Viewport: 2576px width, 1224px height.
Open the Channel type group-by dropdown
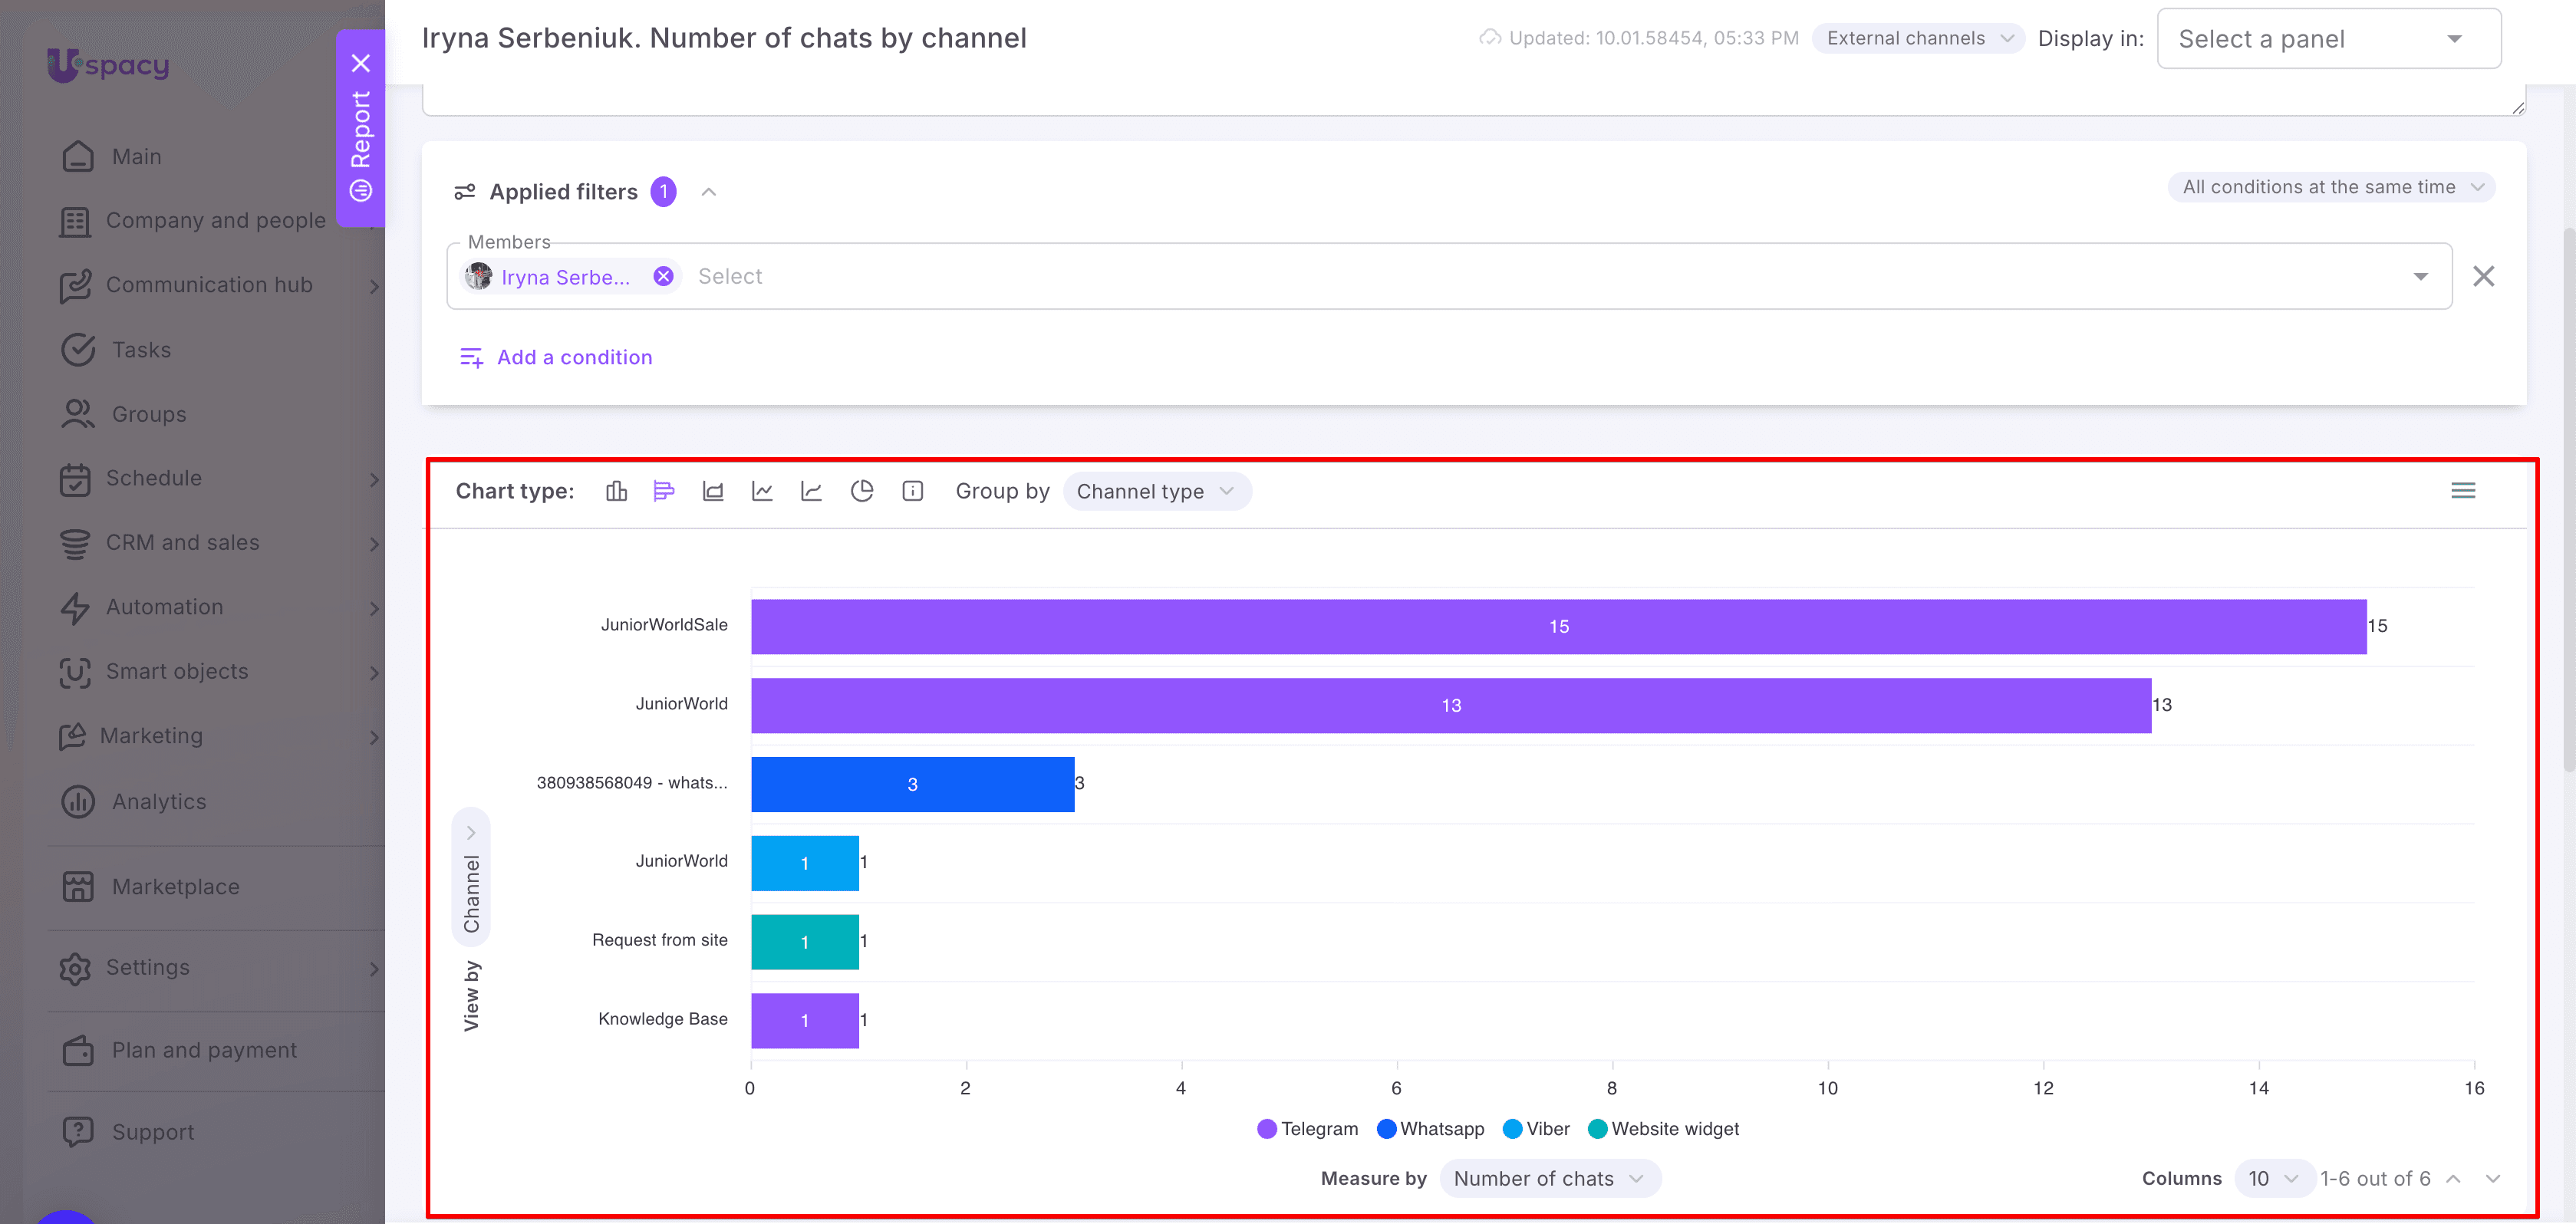[1157, 491]
